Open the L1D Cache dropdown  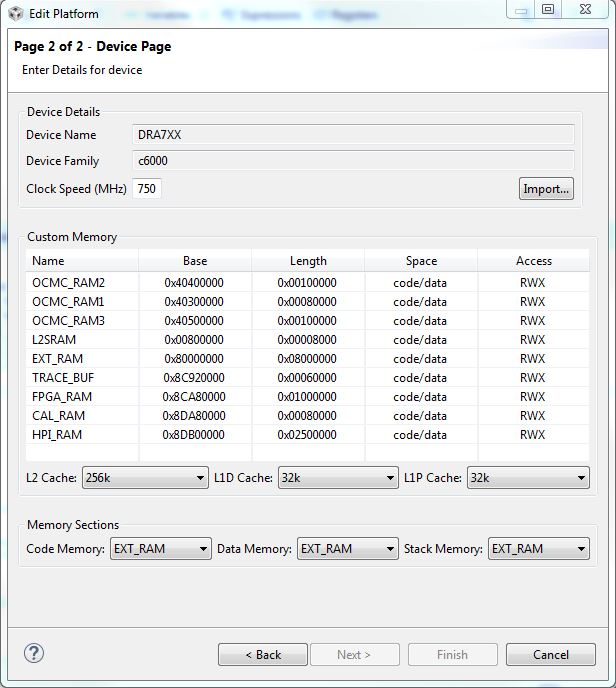pyautogui.click(x=338, y=477)
